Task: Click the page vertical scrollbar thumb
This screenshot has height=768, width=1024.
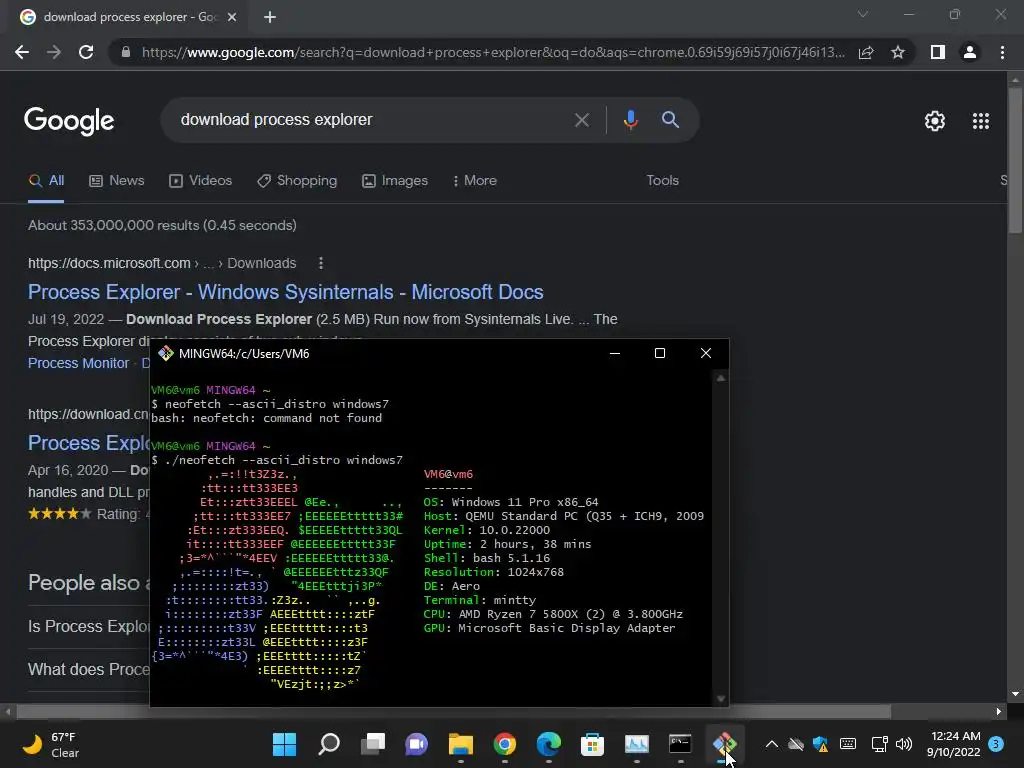Action: tap(1015, 160)
